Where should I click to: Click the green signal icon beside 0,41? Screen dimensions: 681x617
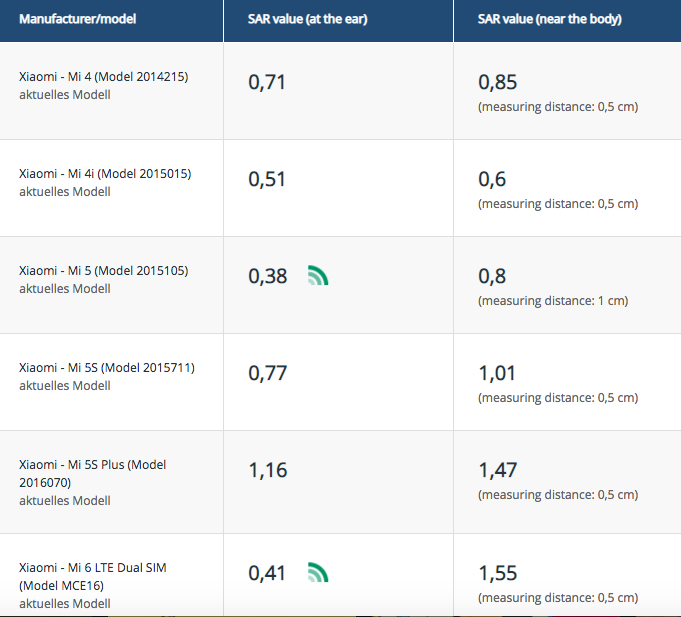[317, 573]
